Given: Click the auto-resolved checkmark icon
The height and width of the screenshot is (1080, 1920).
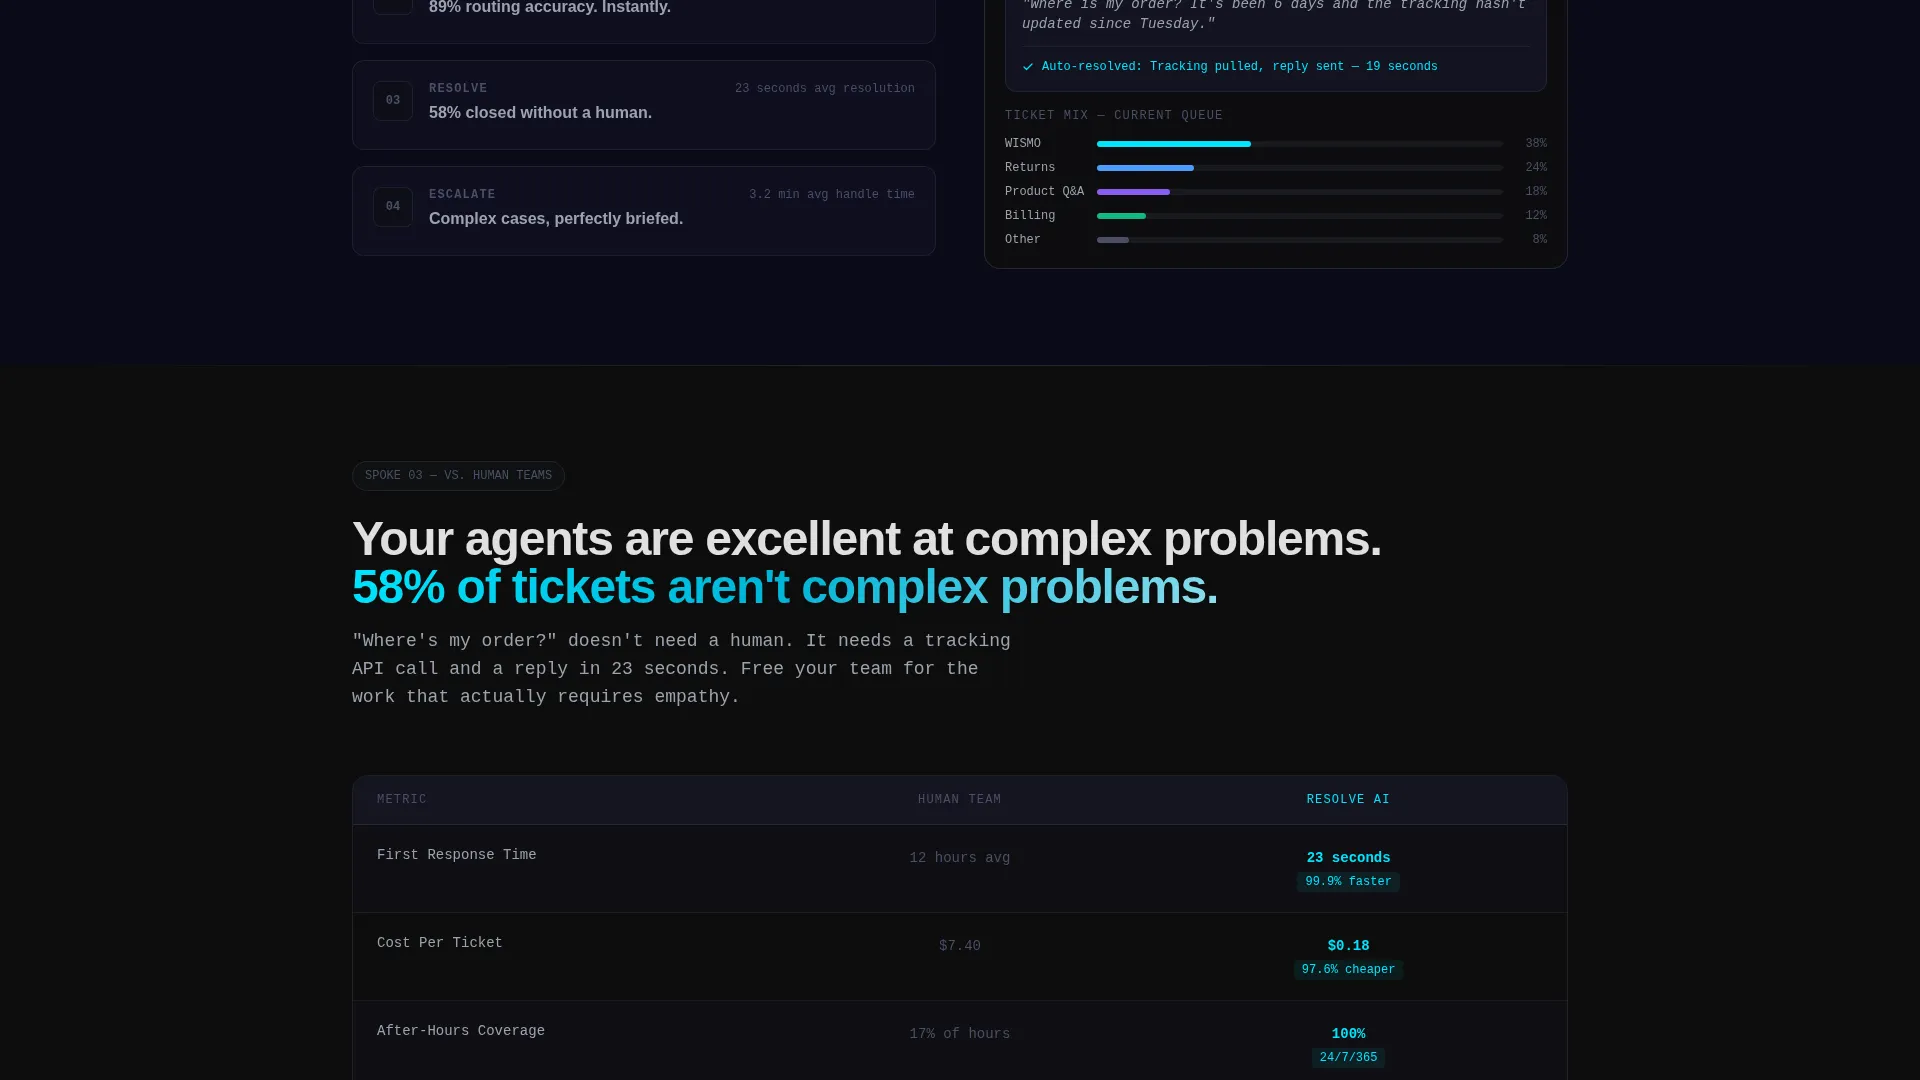Looking at the screenshot, I should pyautogui.click(x=1028, y=67).
